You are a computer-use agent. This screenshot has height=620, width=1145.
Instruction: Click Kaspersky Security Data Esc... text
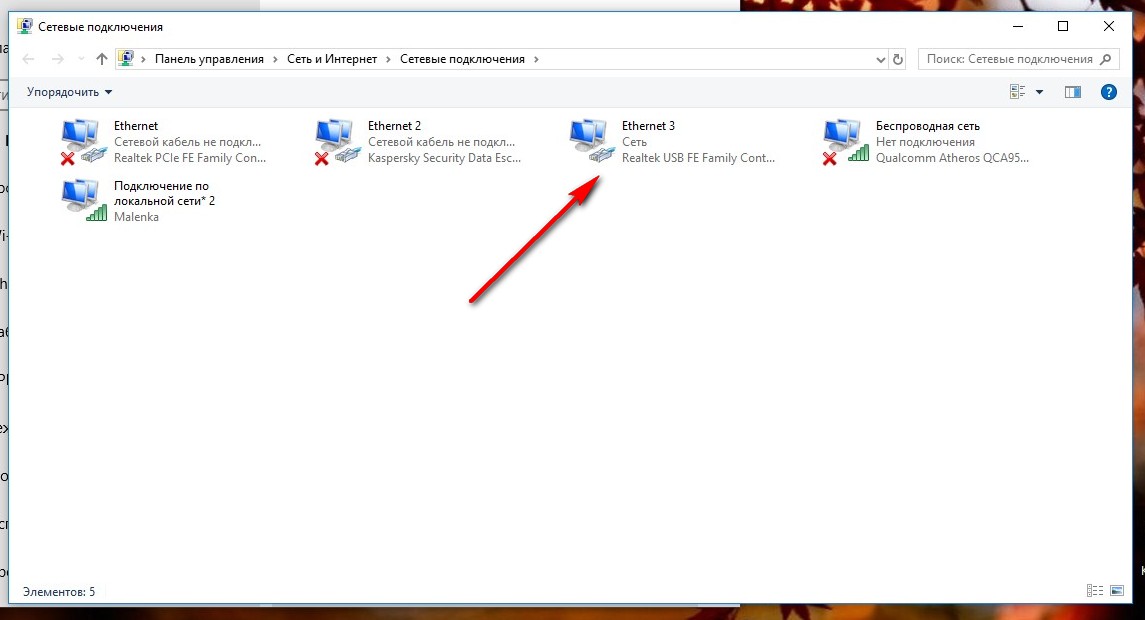pos(444,158)
